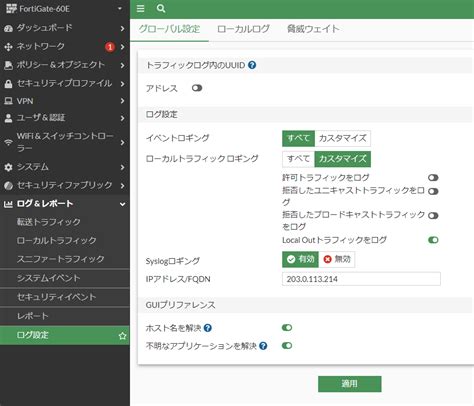
Task: Open the search magnifier icon in the top bar
Action: (161, 8)
